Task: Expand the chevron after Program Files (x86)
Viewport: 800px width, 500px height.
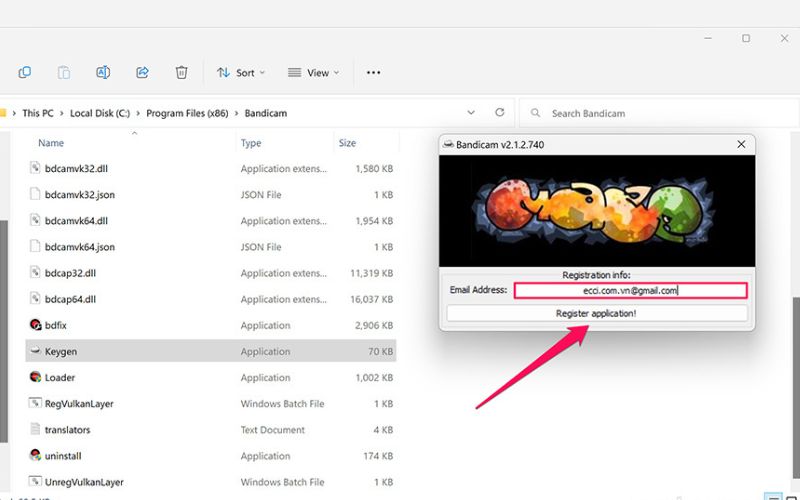Action: pos(237,113)
